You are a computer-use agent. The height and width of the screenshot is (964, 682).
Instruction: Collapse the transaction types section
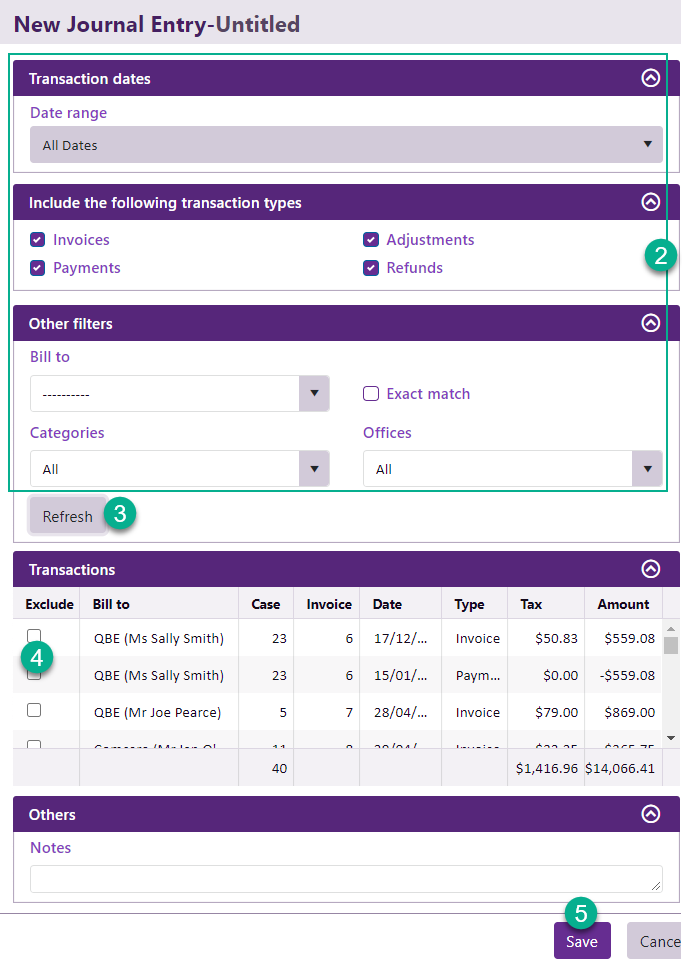(x=650, y=202)
